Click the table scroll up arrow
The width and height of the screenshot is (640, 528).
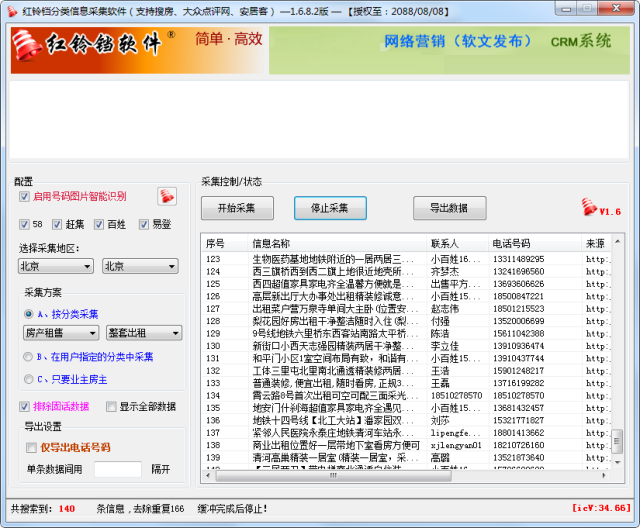pos(617,242)
